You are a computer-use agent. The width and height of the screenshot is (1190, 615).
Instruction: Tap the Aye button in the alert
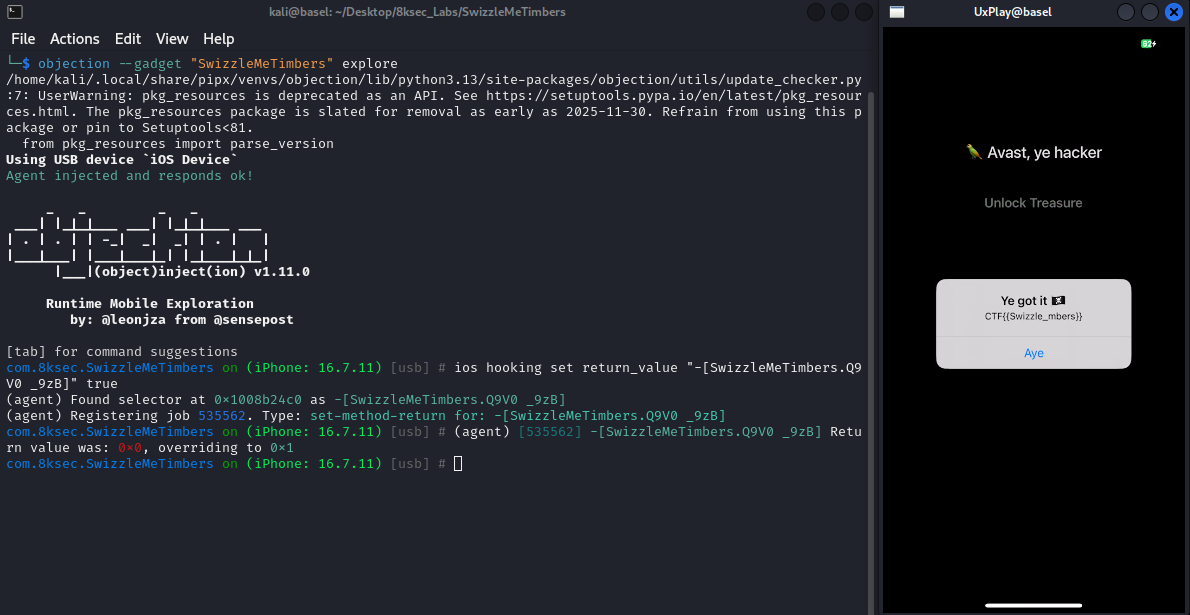coord(1034,353)
